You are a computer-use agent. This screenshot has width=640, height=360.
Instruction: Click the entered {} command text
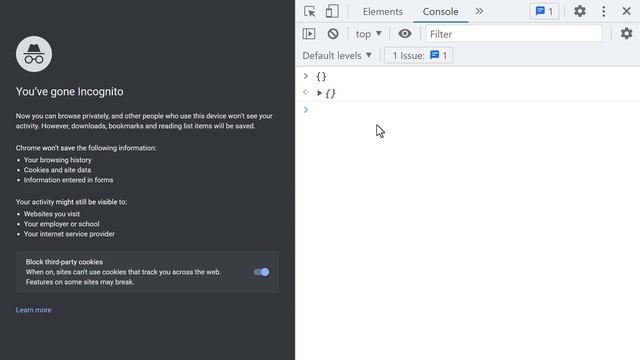click(321, 76)
